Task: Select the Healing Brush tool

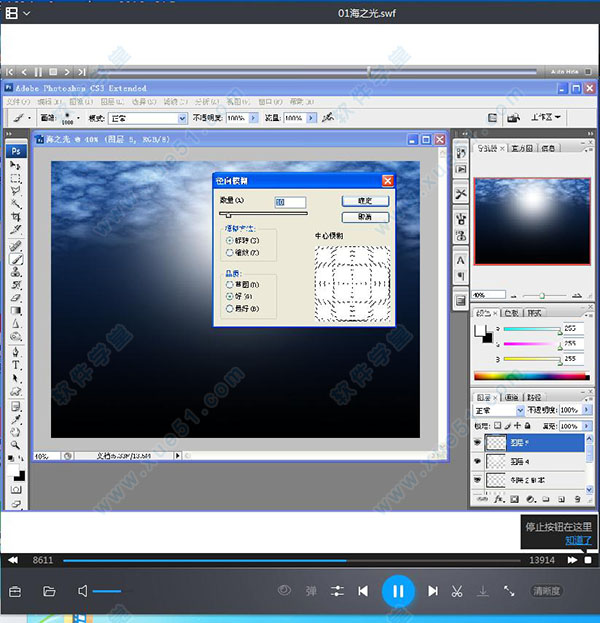Action: (16, 246)
